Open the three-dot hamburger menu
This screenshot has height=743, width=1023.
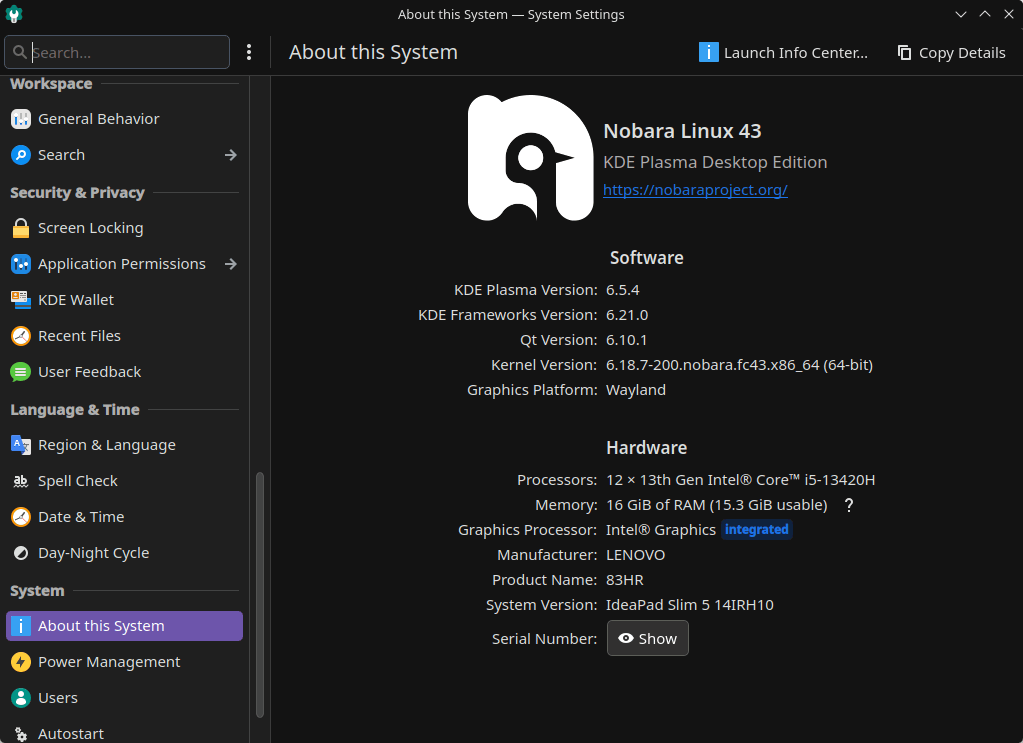tap(249, 52)
